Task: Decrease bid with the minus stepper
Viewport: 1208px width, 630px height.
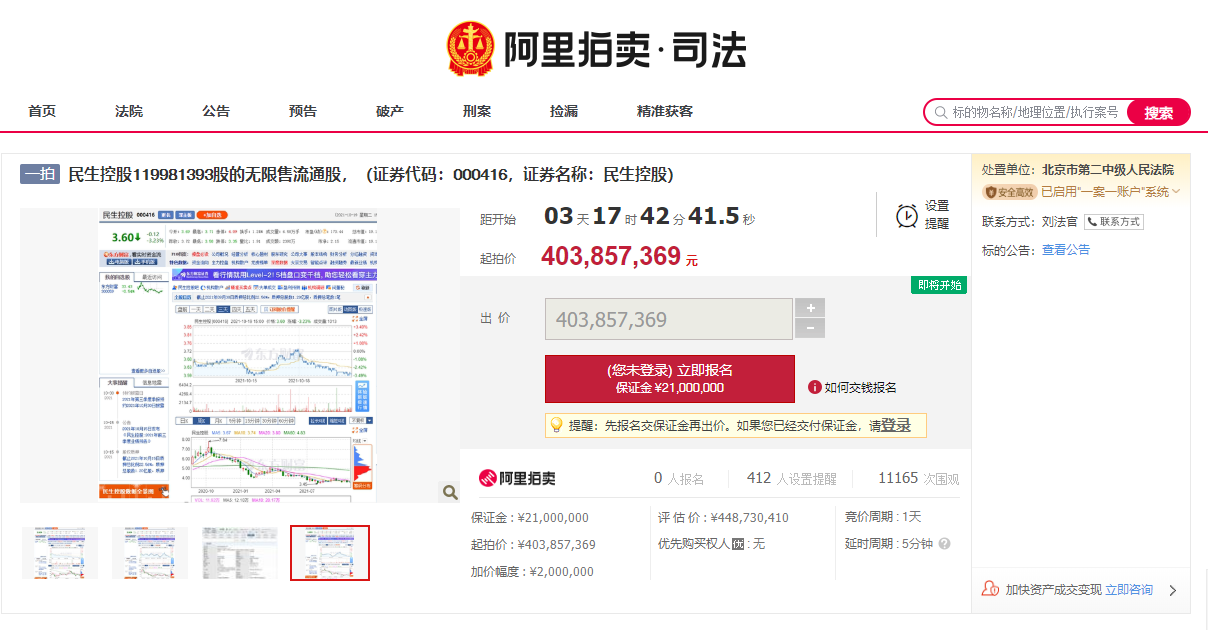Action: coord(810,329)
